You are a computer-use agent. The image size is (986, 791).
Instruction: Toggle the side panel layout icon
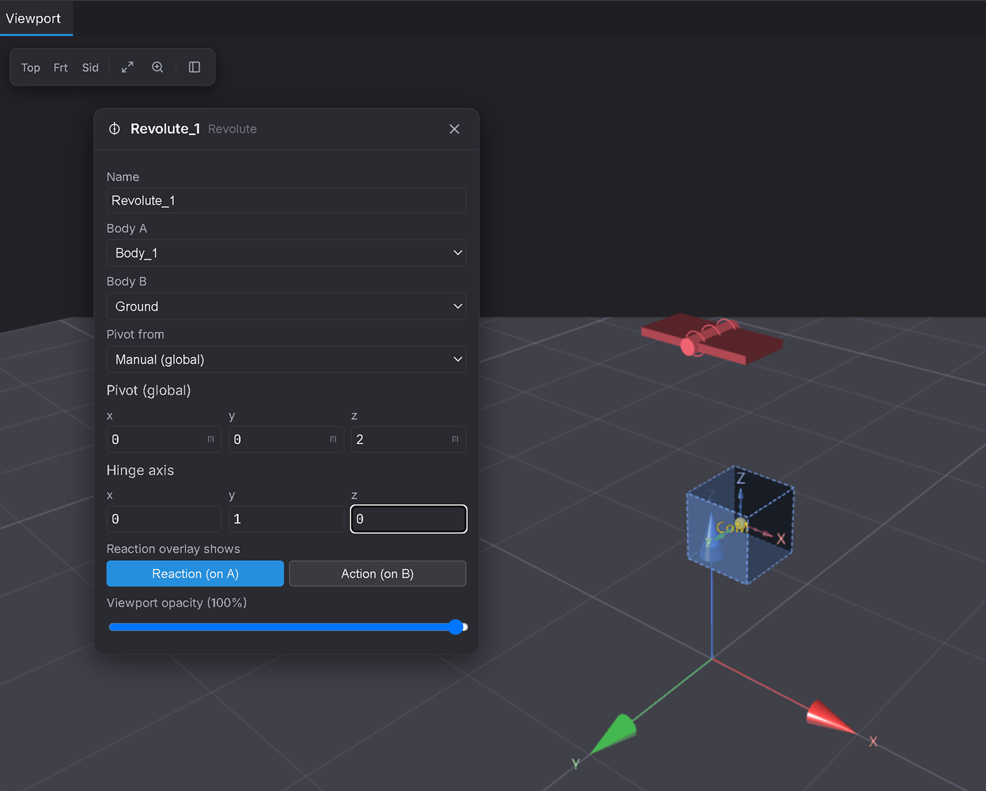coord(194,67)
